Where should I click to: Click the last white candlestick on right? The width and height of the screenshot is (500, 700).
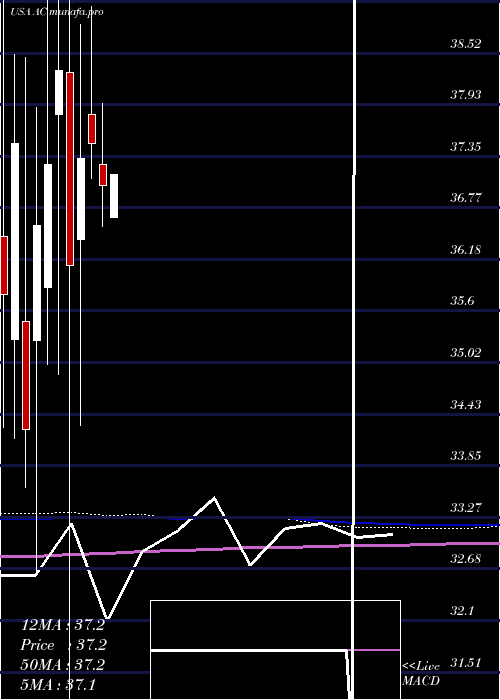coord(114,196)
